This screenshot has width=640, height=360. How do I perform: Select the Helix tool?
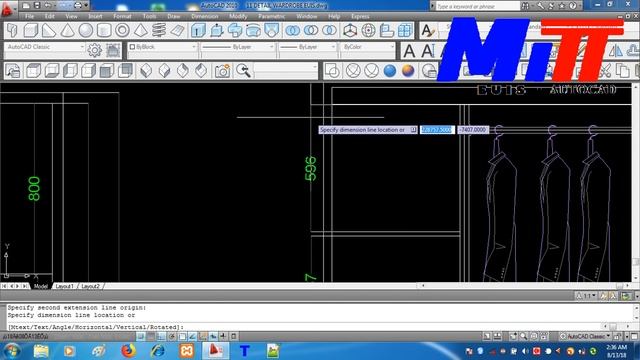(x=159, y=31)
